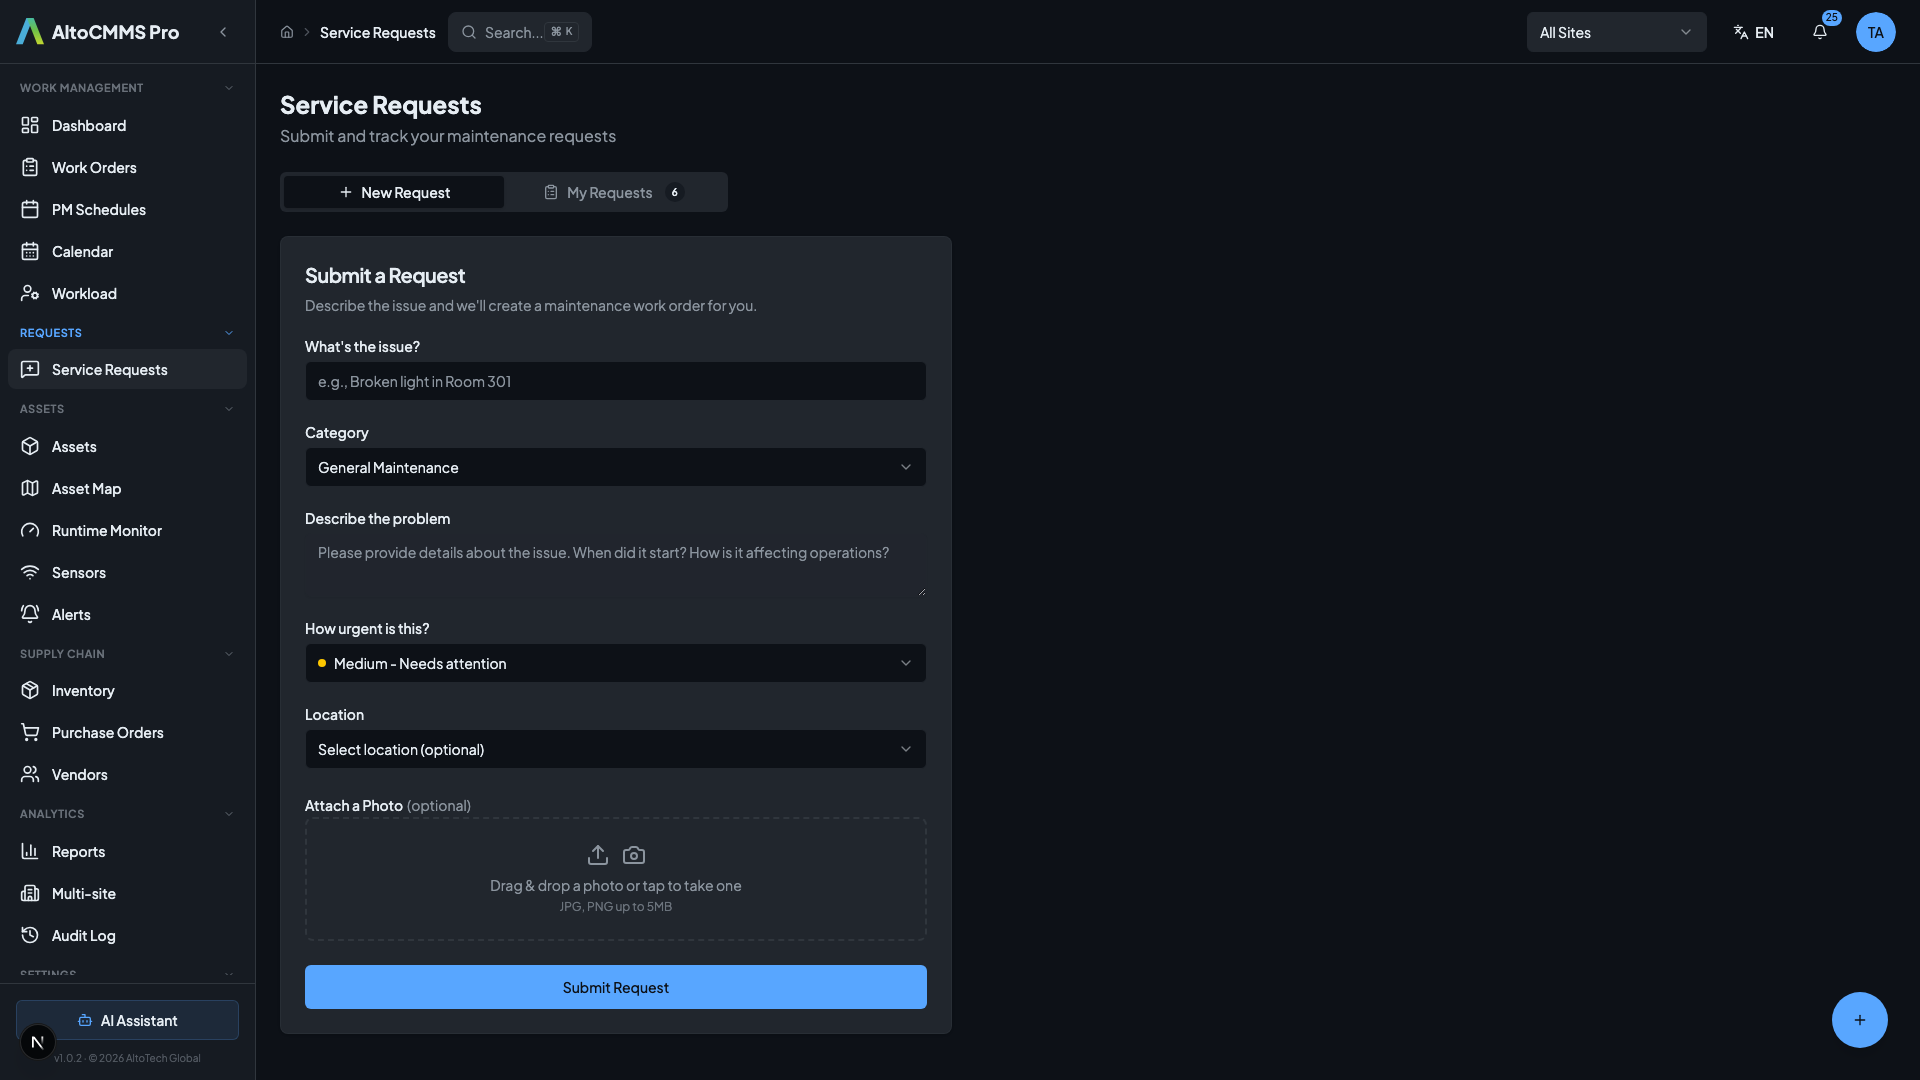This screenshot has height=1080, width=1920.
Task: Switch to the My Requests tab
Action: pyautogui.click(x=614, y=192)
